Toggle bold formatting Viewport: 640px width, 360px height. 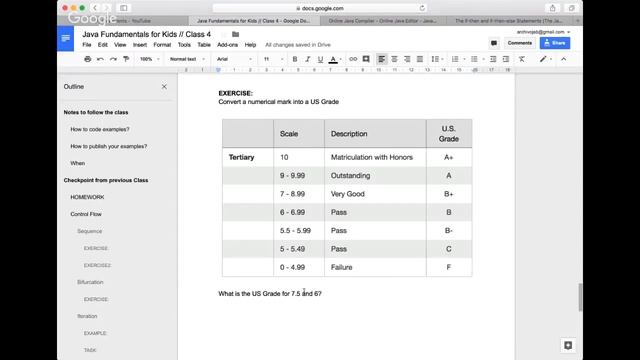point(295,59)
